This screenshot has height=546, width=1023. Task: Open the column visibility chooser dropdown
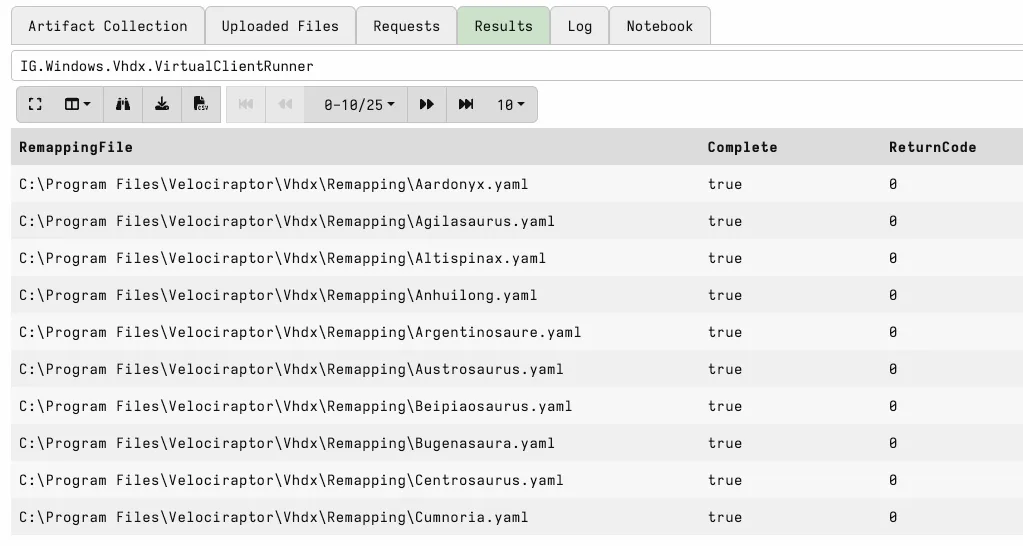click(77, 105)
